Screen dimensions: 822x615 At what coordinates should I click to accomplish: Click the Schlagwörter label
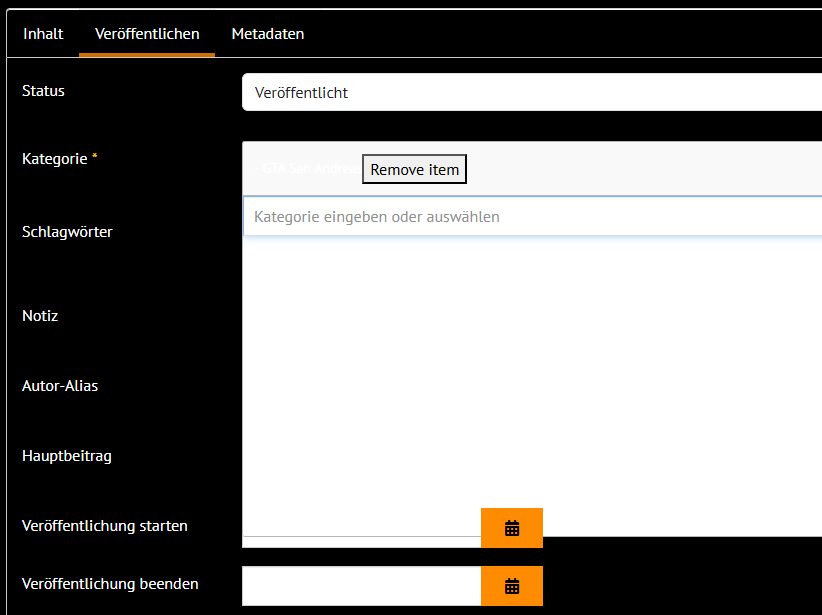[x=67, y=232]
